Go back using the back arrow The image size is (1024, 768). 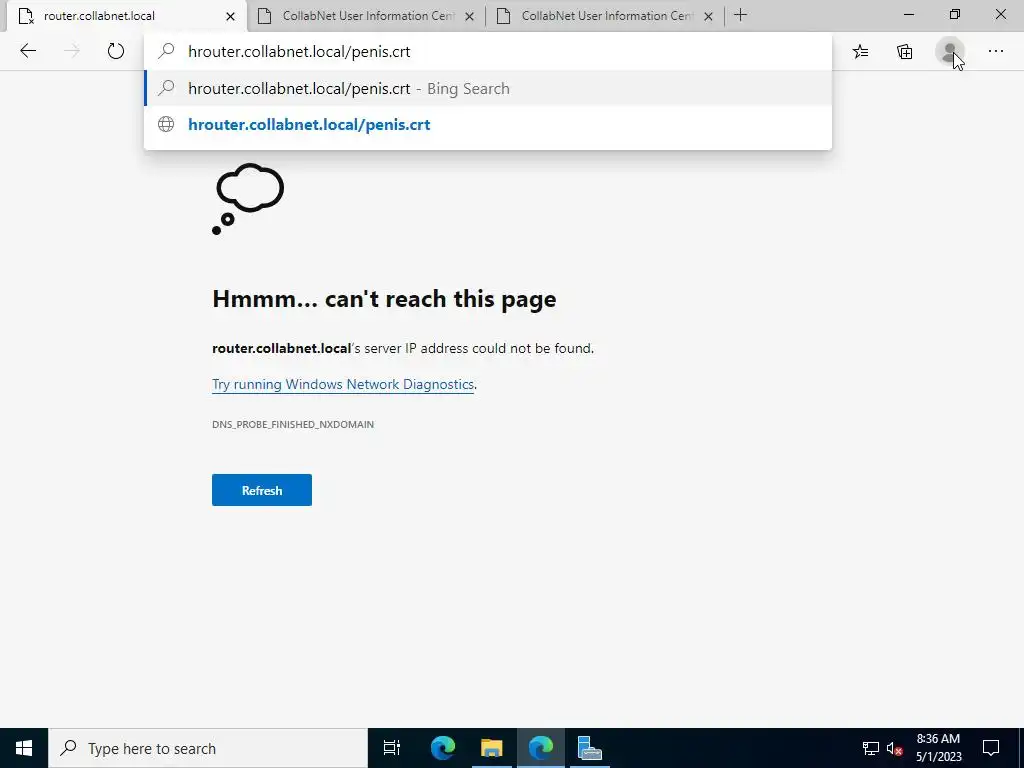[27, 51]
